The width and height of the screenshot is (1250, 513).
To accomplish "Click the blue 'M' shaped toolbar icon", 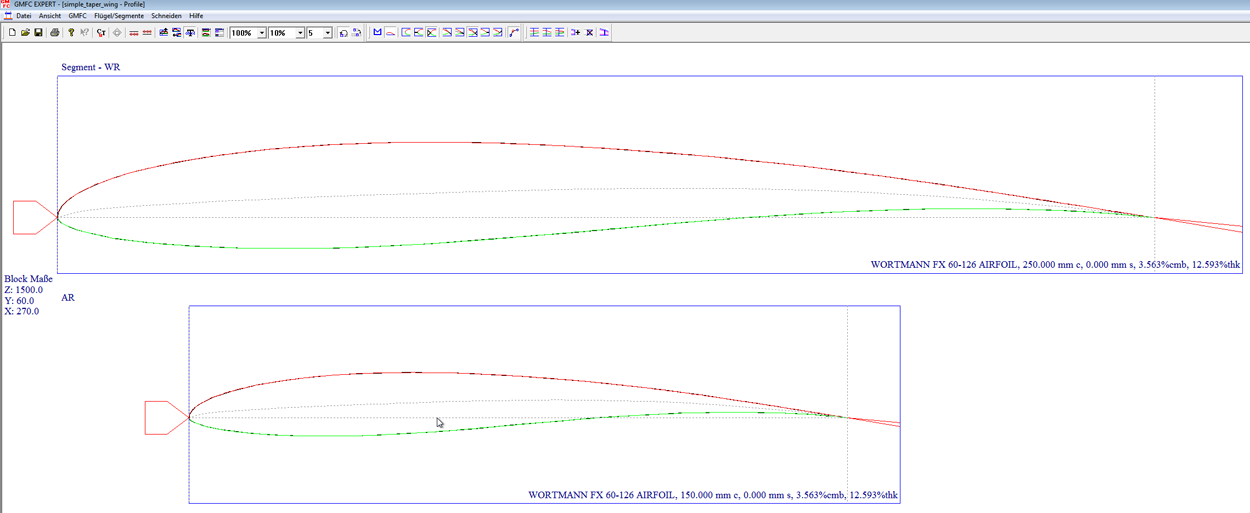I will pyautogui.click(x=377, y=33).
